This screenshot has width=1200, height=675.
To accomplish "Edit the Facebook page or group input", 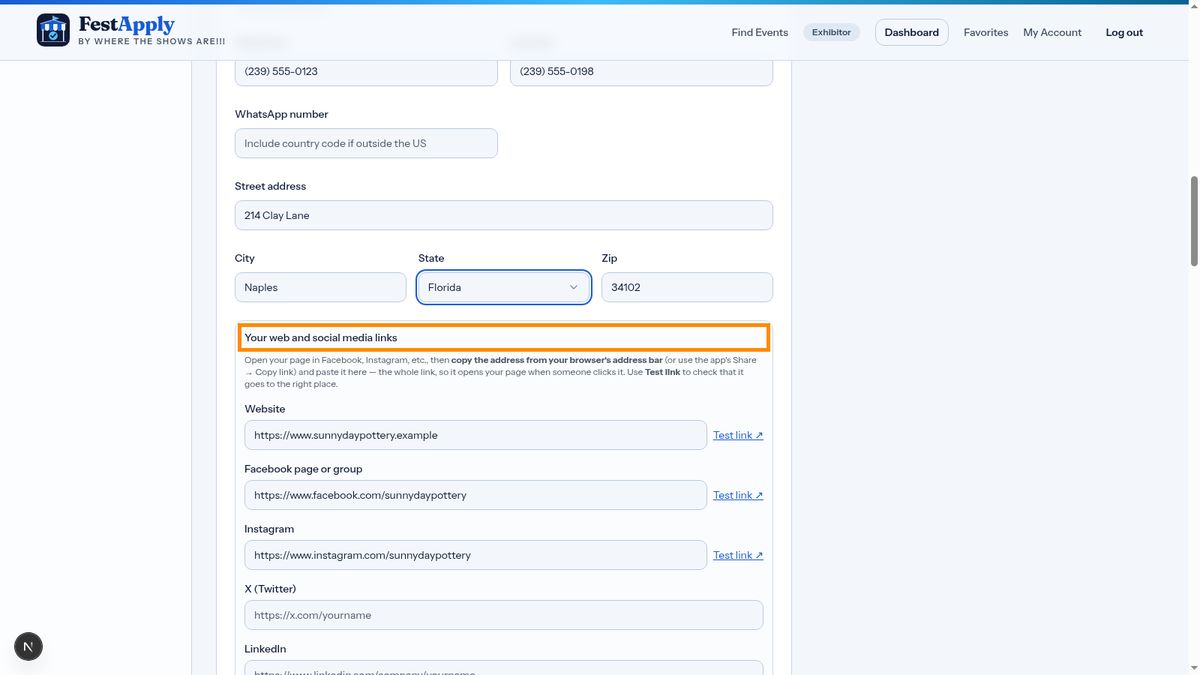I will 476,495.
